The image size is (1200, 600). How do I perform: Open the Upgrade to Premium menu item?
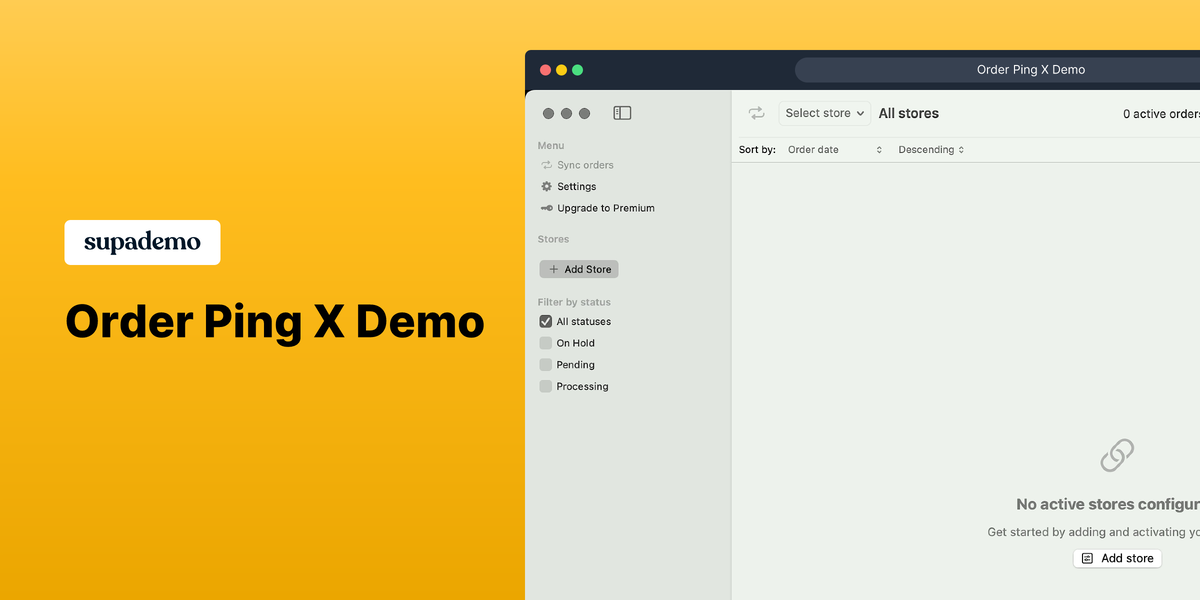(x=597, y=208)
